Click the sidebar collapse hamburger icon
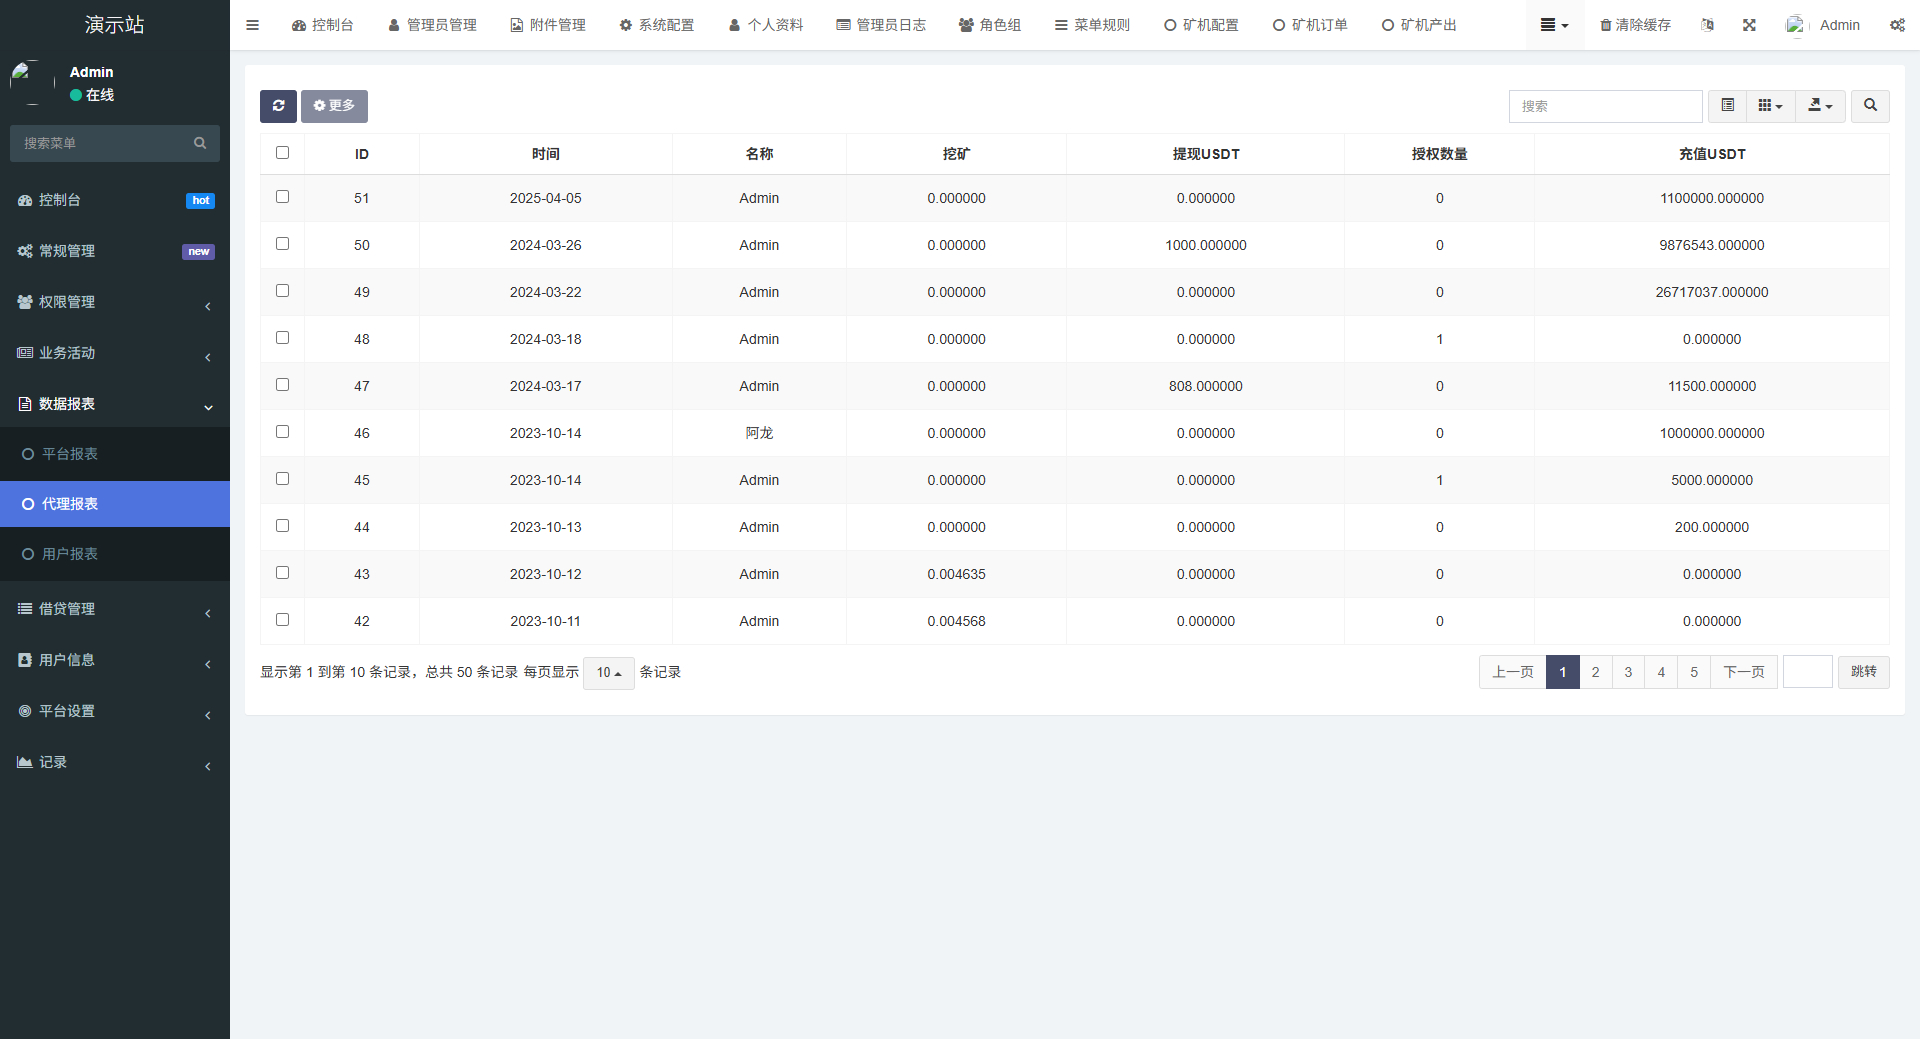 tap(252, 24)
